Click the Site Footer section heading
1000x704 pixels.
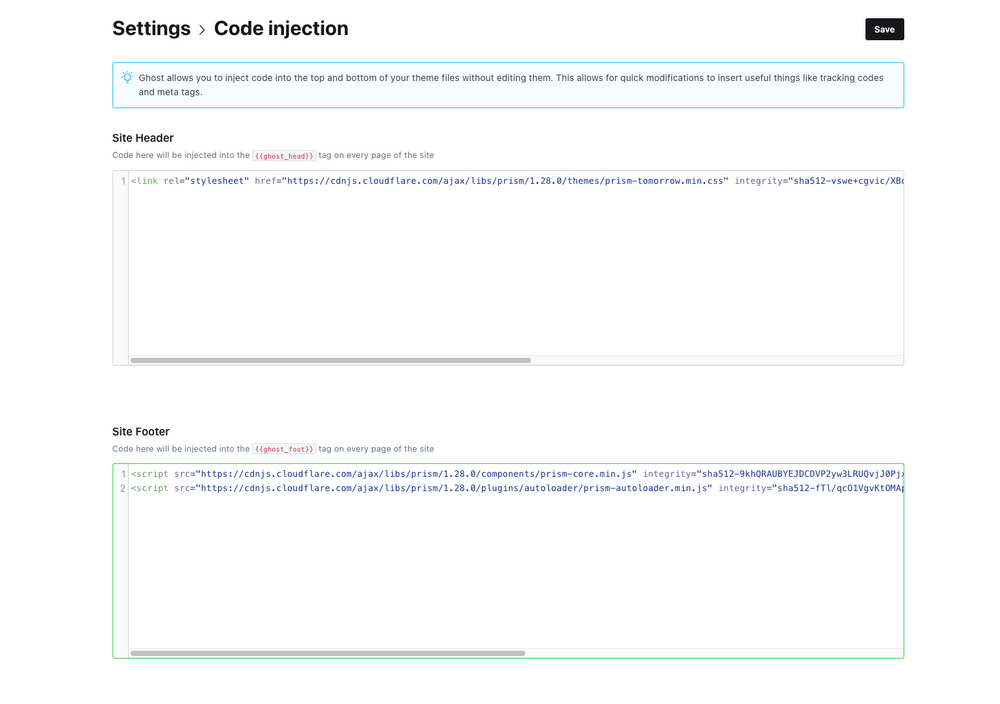tap(138, 432)
